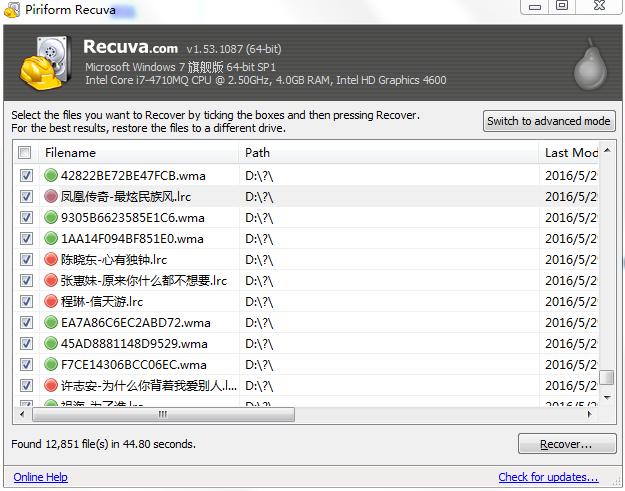Maximize the Piriform Recuva window
This screenshot has height=491, width=625.
(562, 6)
